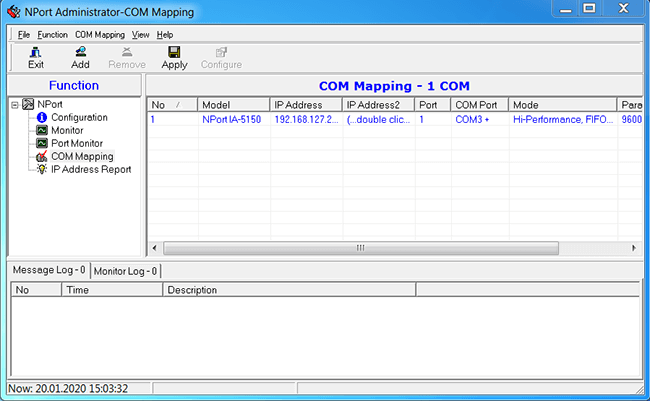This screenshot has height=401, width=650.
Task: Click the Port Monitor icon in tree
Action: click(x=41, y=143)
